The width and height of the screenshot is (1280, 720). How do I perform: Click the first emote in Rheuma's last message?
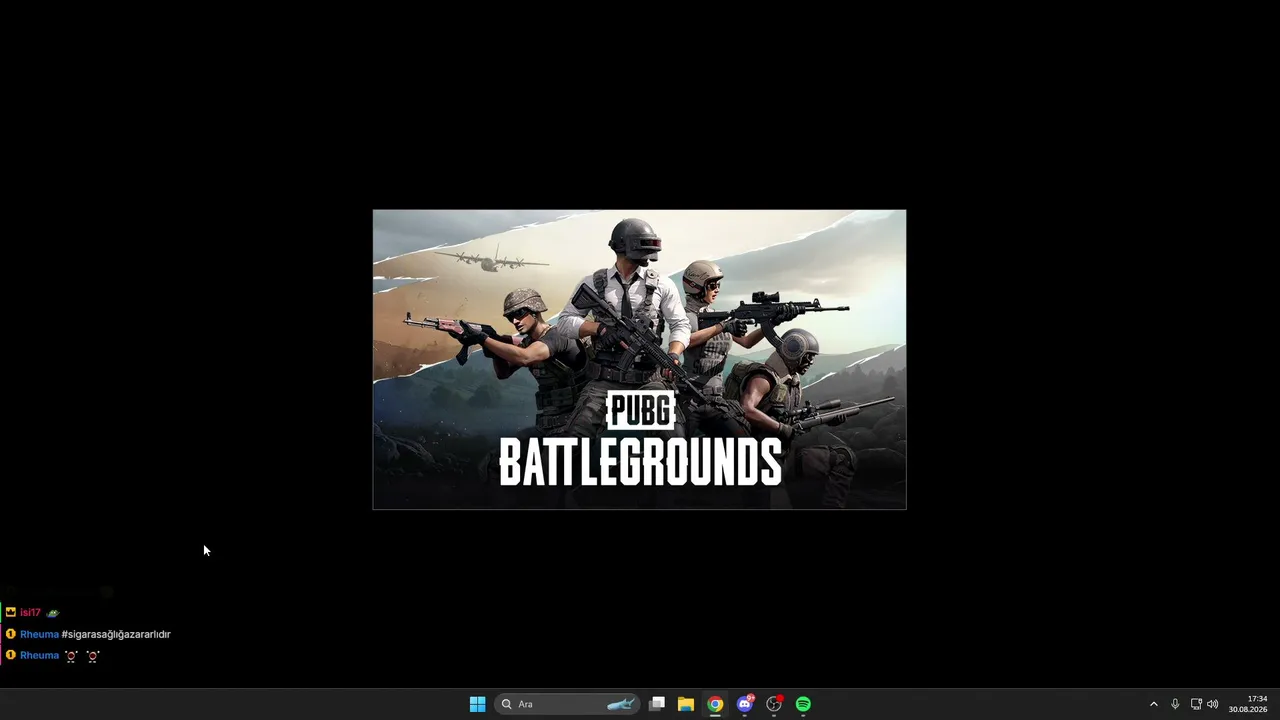[x=71, y=656]
